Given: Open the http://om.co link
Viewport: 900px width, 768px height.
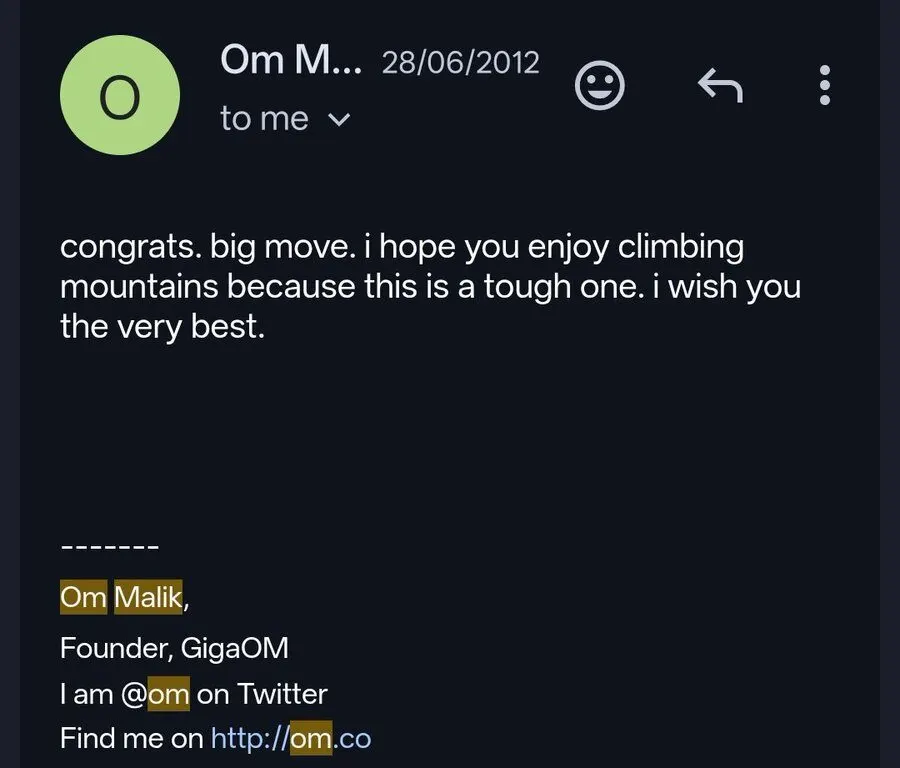Looking at the screenshot, I should (x=291, y=738).
